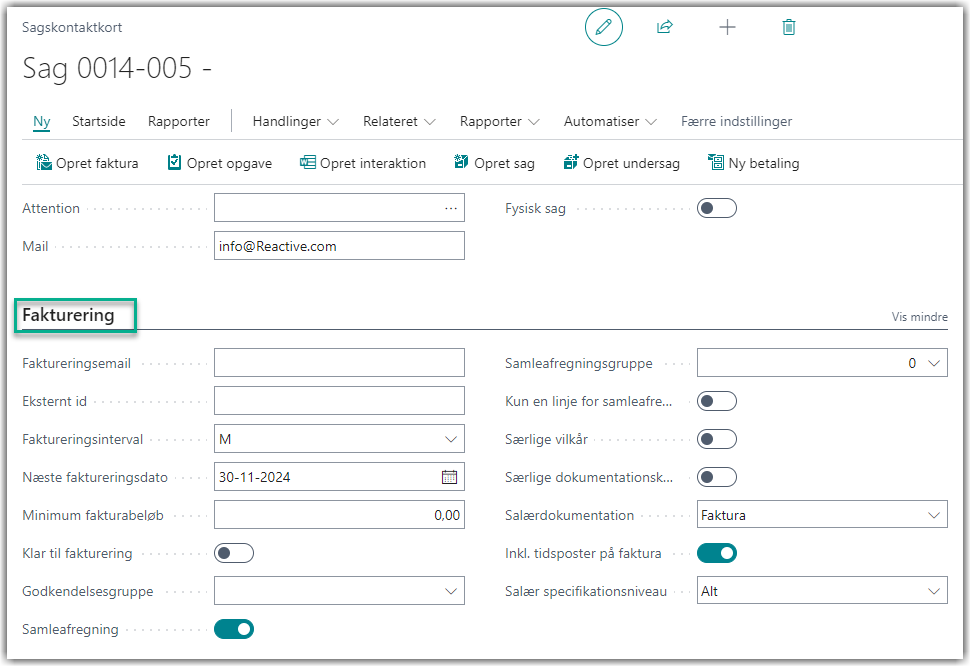The image size is (971, 667).
Task: Open the Handlinger menu
Action: pyautogui.click(x=295, y=121)
